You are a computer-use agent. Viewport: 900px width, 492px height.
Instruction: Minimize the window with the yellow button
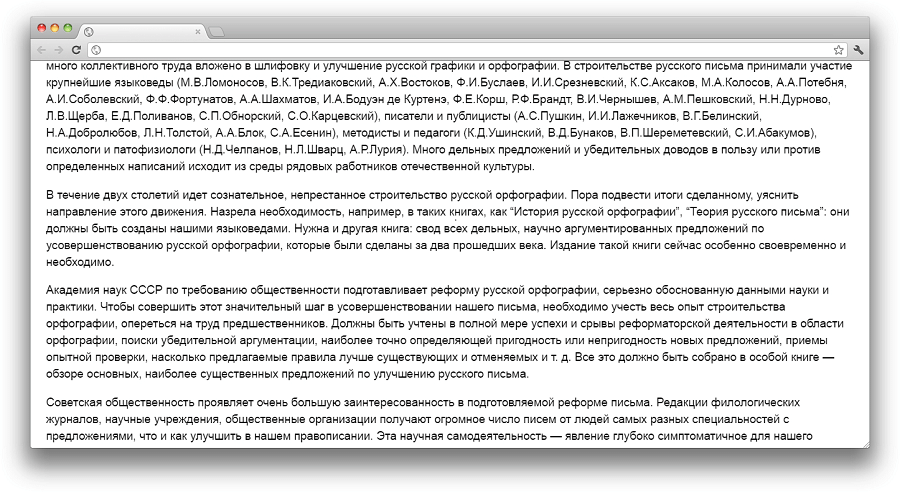(55, 28)
